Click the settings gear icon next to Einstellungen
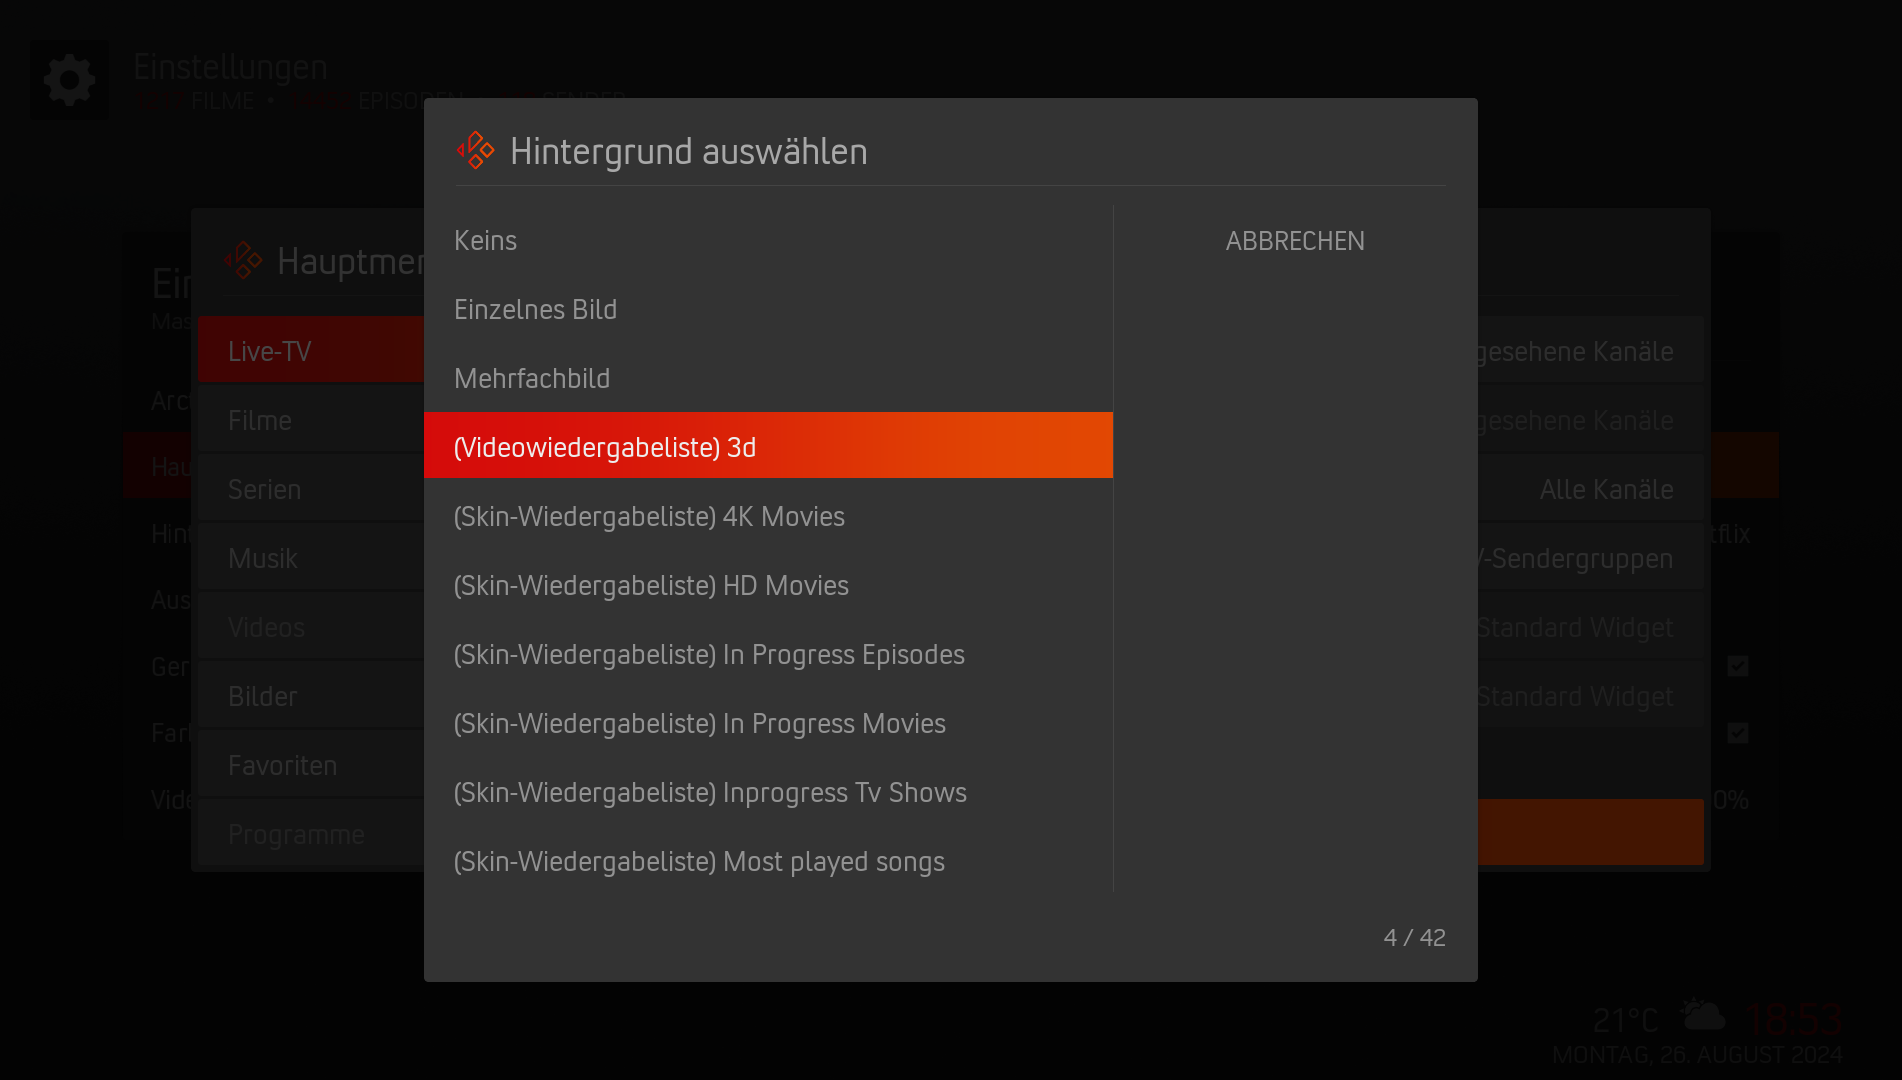The image size is (1902, 1080). click(x=69, y=80)
